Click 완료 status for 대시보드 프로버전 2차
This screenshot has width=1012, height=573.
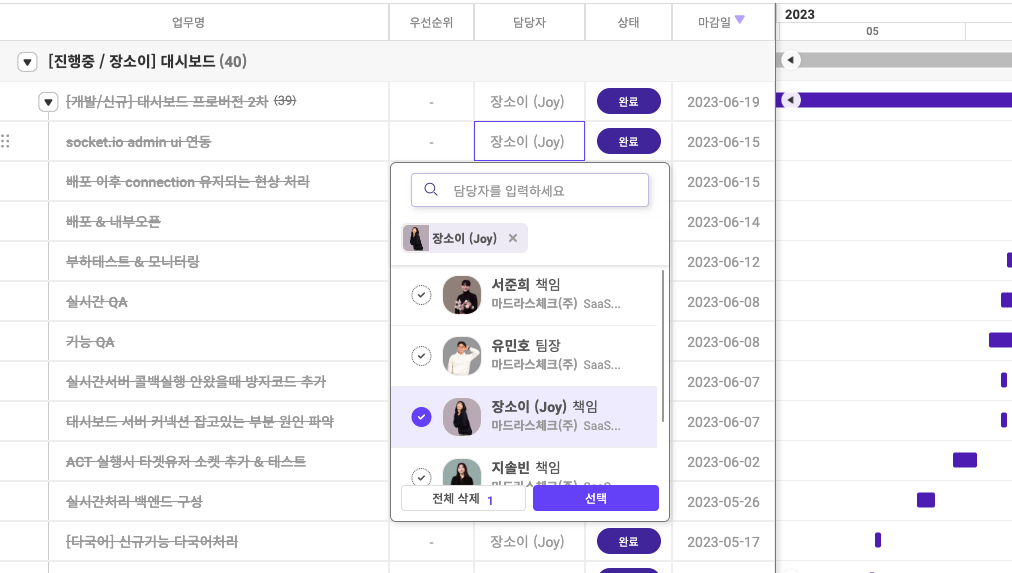point(629,101)
